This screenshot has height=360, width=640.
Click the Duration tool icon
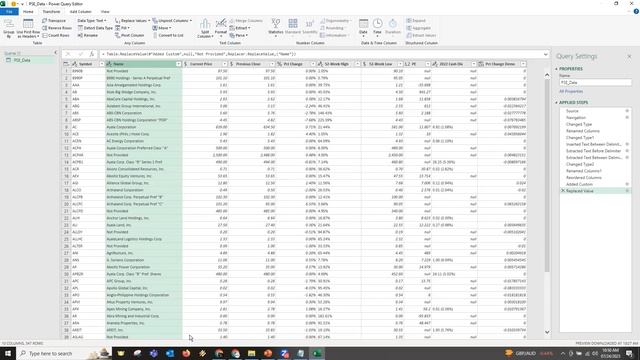click(393, 27)
